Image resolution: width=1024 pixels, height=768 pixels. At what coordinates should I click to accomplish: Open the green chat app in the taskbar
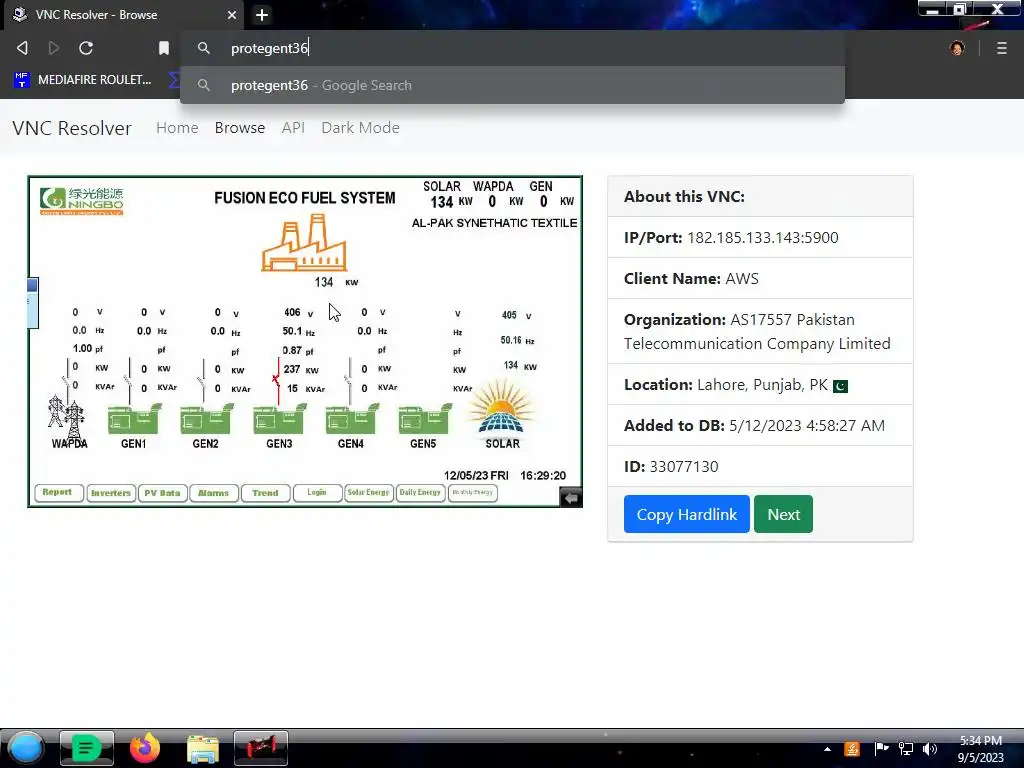tap(87, 748)
